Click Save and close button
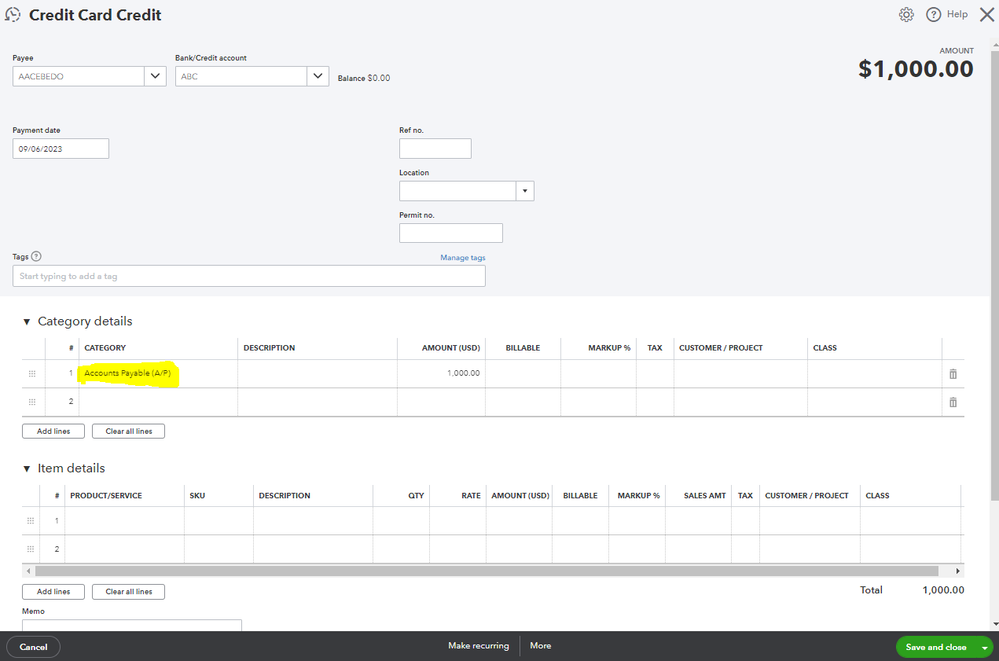Screen dimensions: 999x661 click(936, 647)
